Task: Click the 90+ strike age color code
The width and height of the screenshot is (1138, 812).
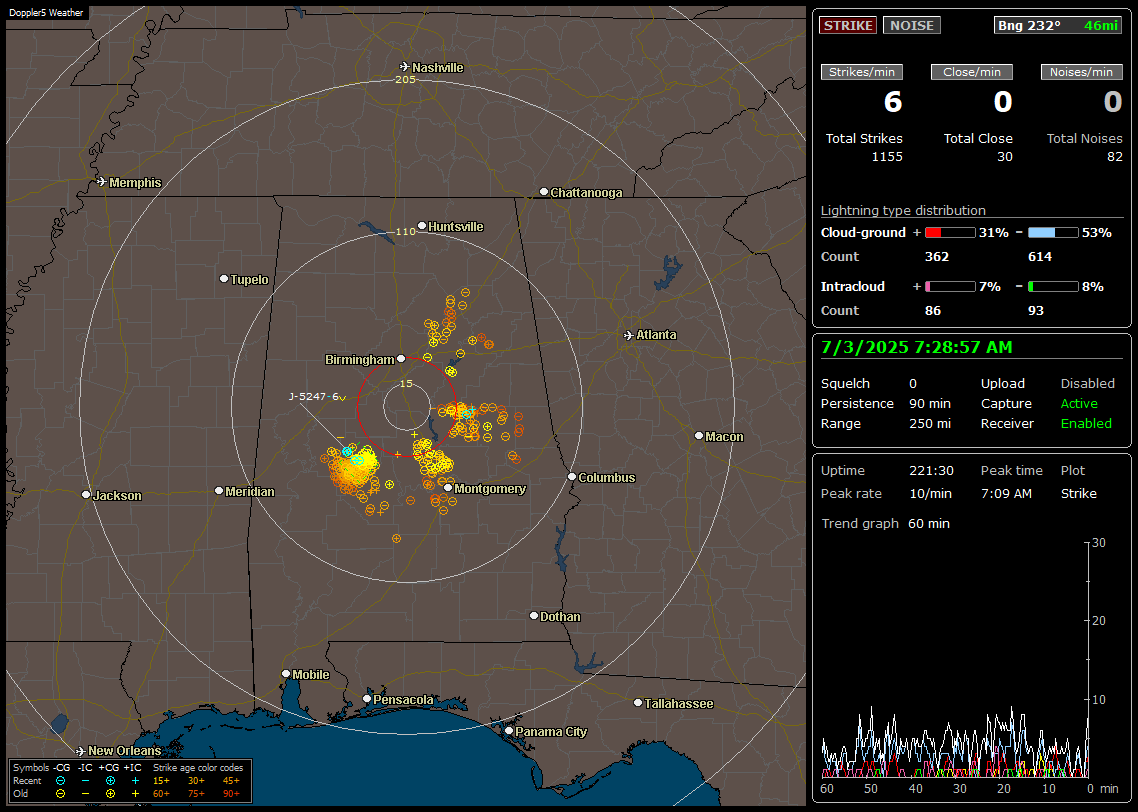Action: [231, 794]
